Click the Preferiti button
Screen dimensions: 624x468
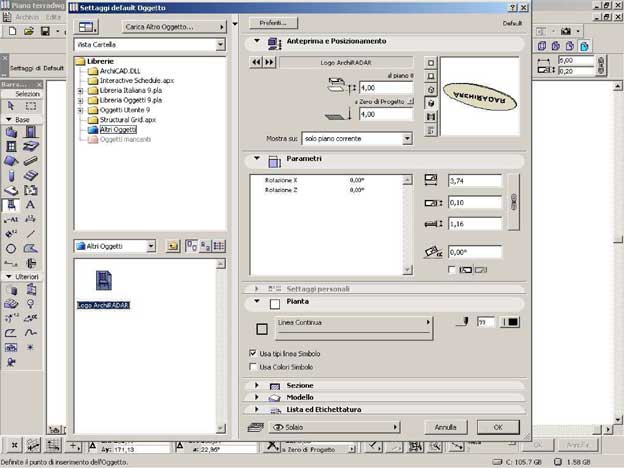pos(272,21)
